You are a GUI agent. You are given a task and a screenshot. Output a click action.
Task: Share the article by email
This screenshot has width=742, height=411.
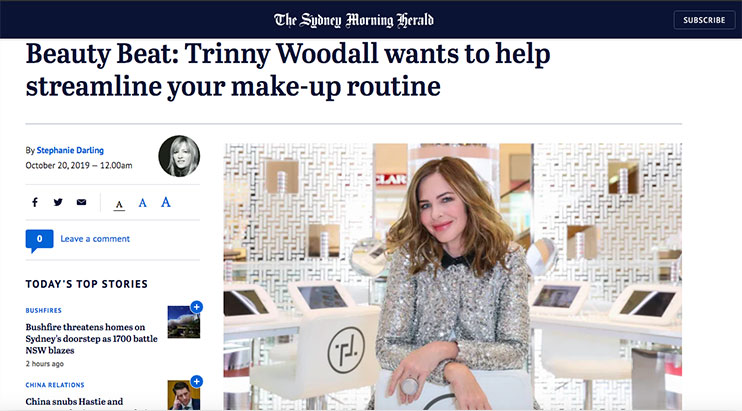(81, 202)
